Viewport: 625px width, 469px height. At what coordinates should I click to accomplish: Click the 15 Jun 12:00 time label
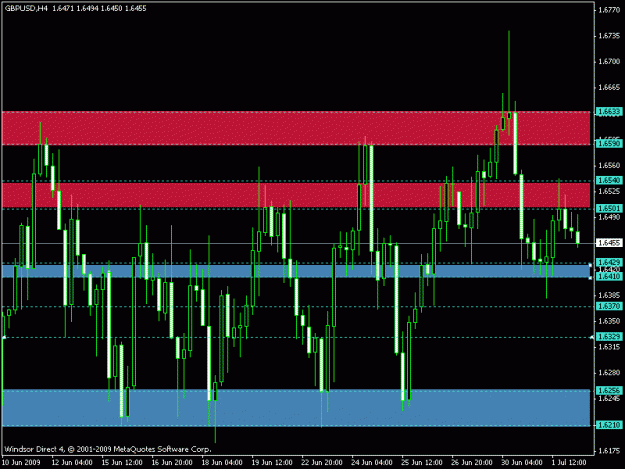click(x=122, y=463)
